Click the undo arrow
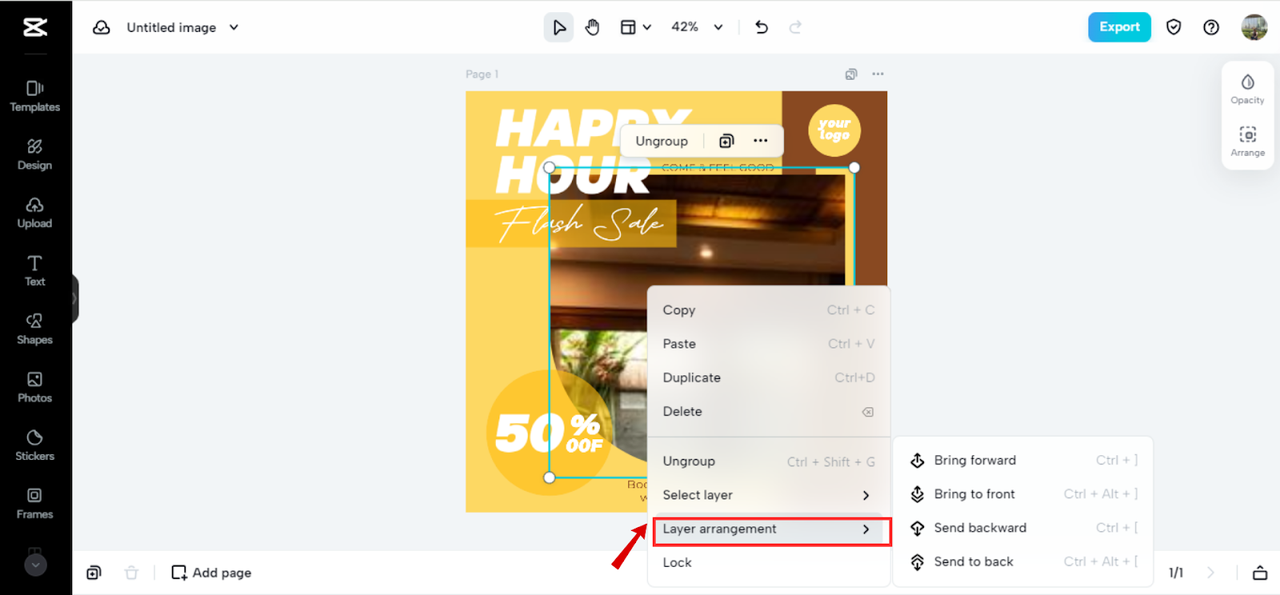Screen dimensions: 1280x595 762,27
